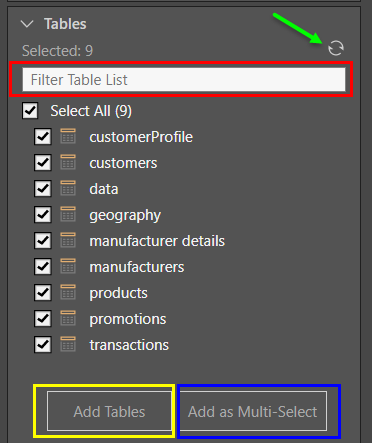Click the manufacturer details table icon
The width and height of the screenshot is (372, 443).
pos(68,240)
